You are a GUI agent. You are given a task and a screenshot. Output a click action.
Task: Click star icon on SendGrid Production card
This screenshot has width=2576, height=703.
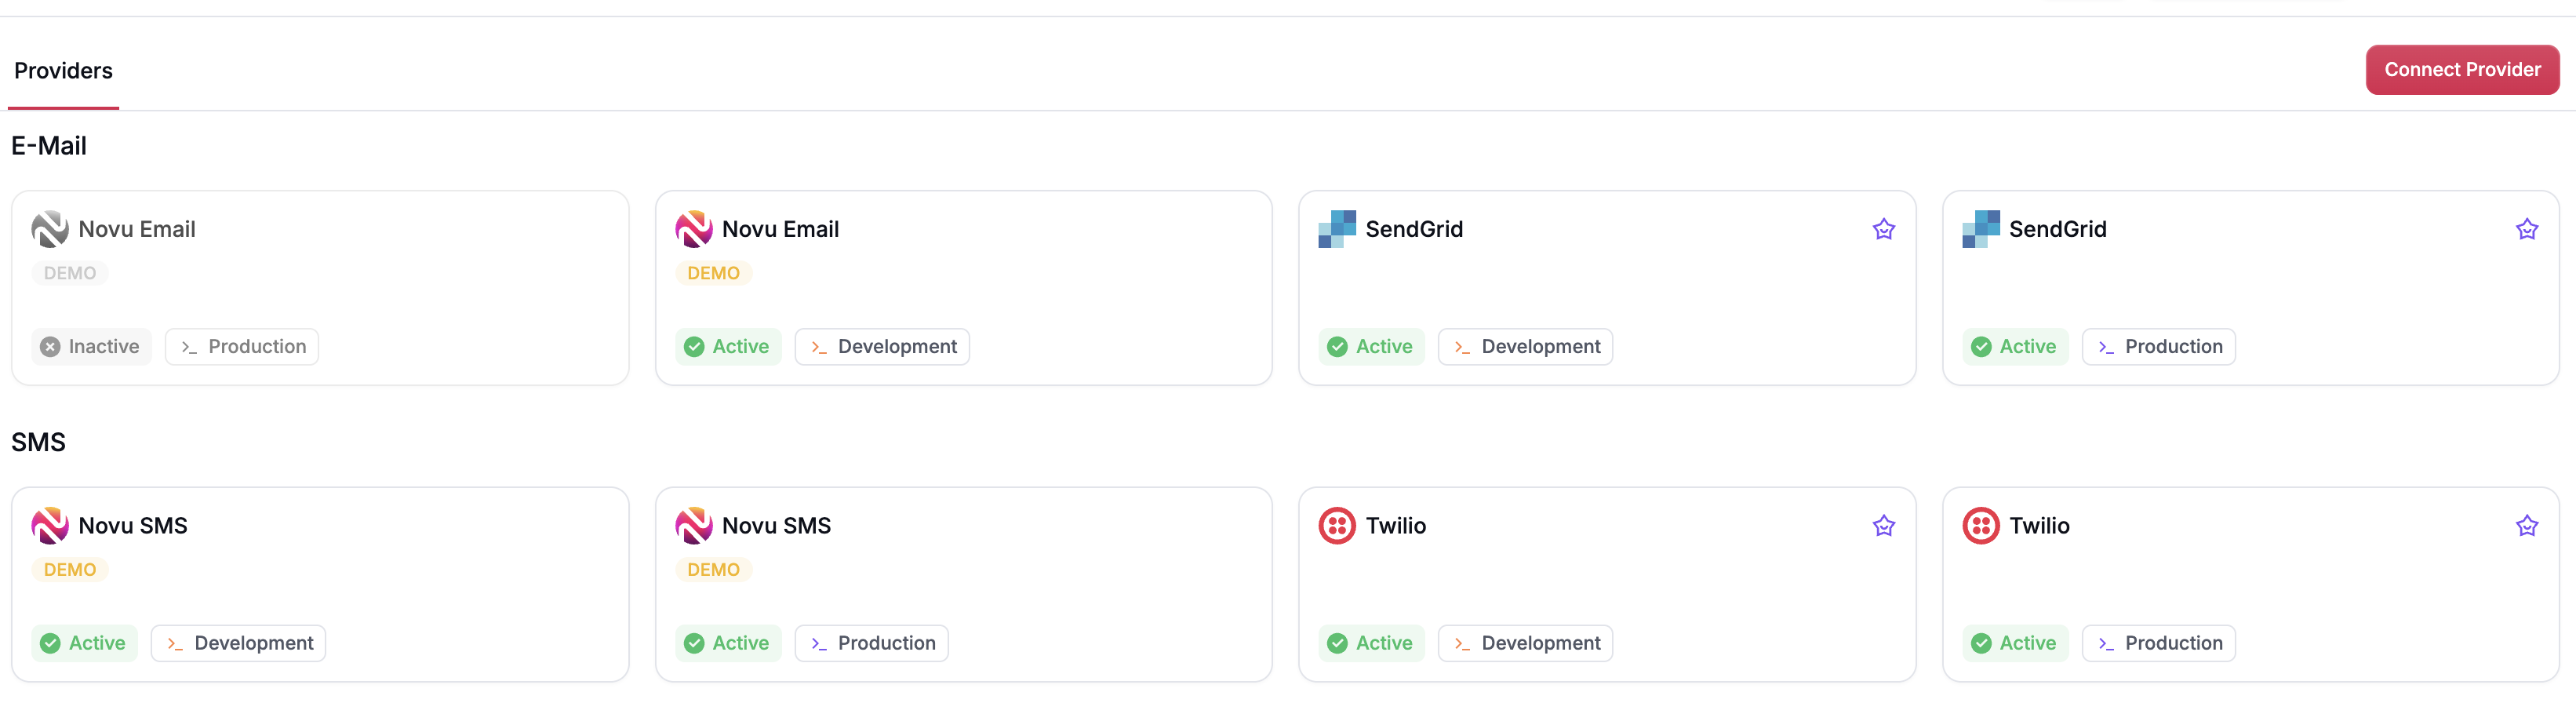click(x=2526, y=229)
